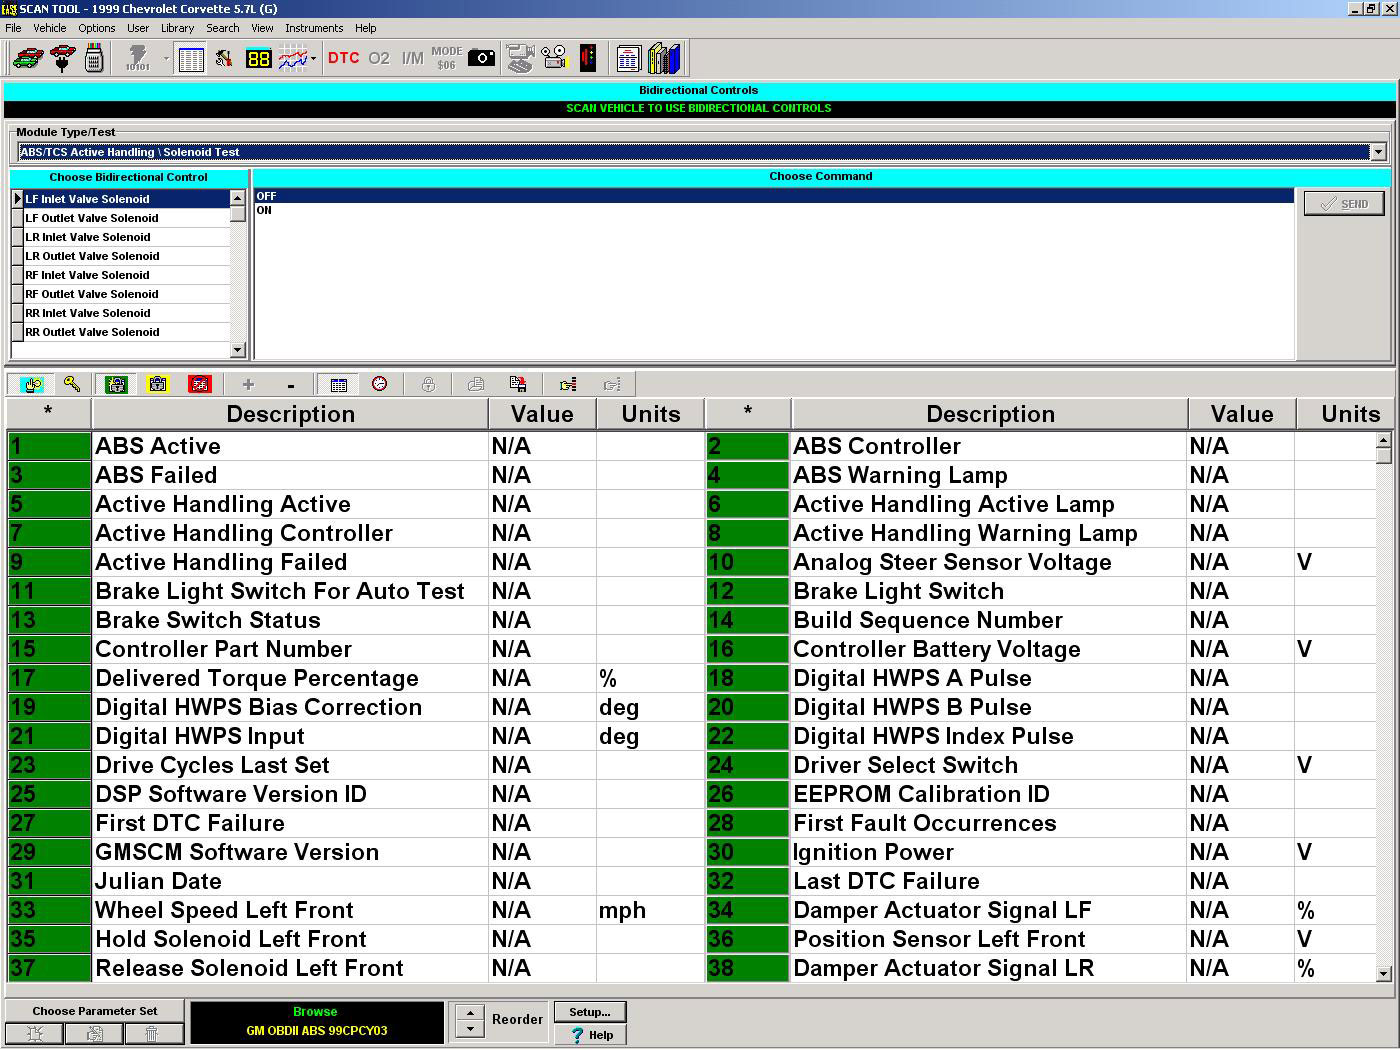Click the traffic light indicator icon
Image resolution: width=1400 pixels, height=1050 pixels.
[x=588, y=58]
